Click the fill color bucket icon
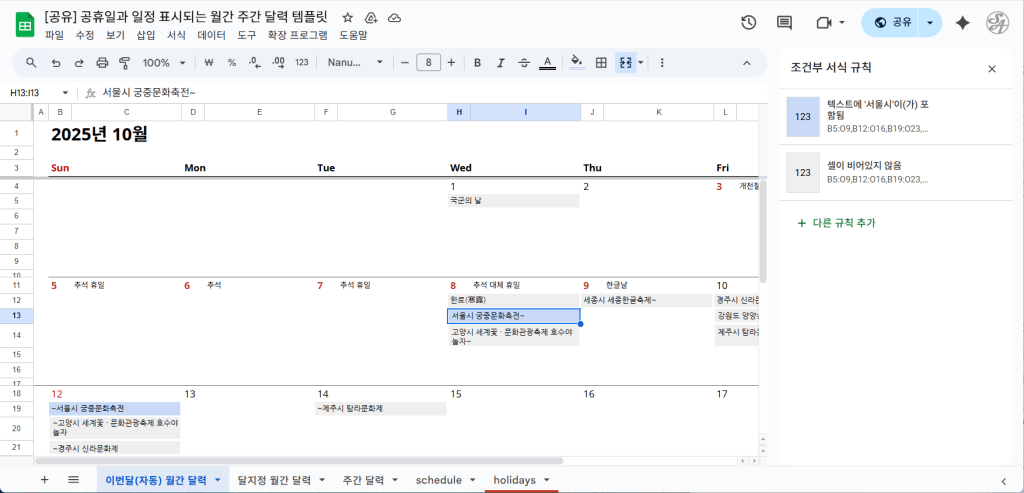This screenshot has height=493, width=1024. (x=576, y=62)
